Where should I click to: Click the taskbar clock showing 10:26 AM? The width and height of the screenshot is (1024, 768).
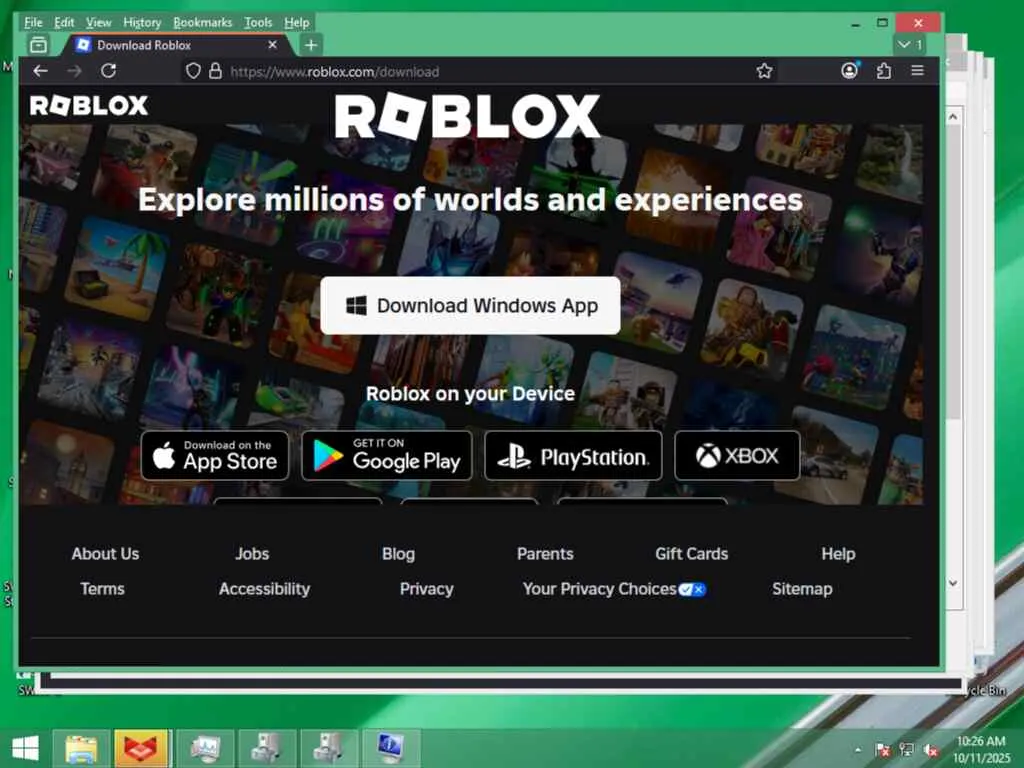pyautogui.click(x=981, y=749)
